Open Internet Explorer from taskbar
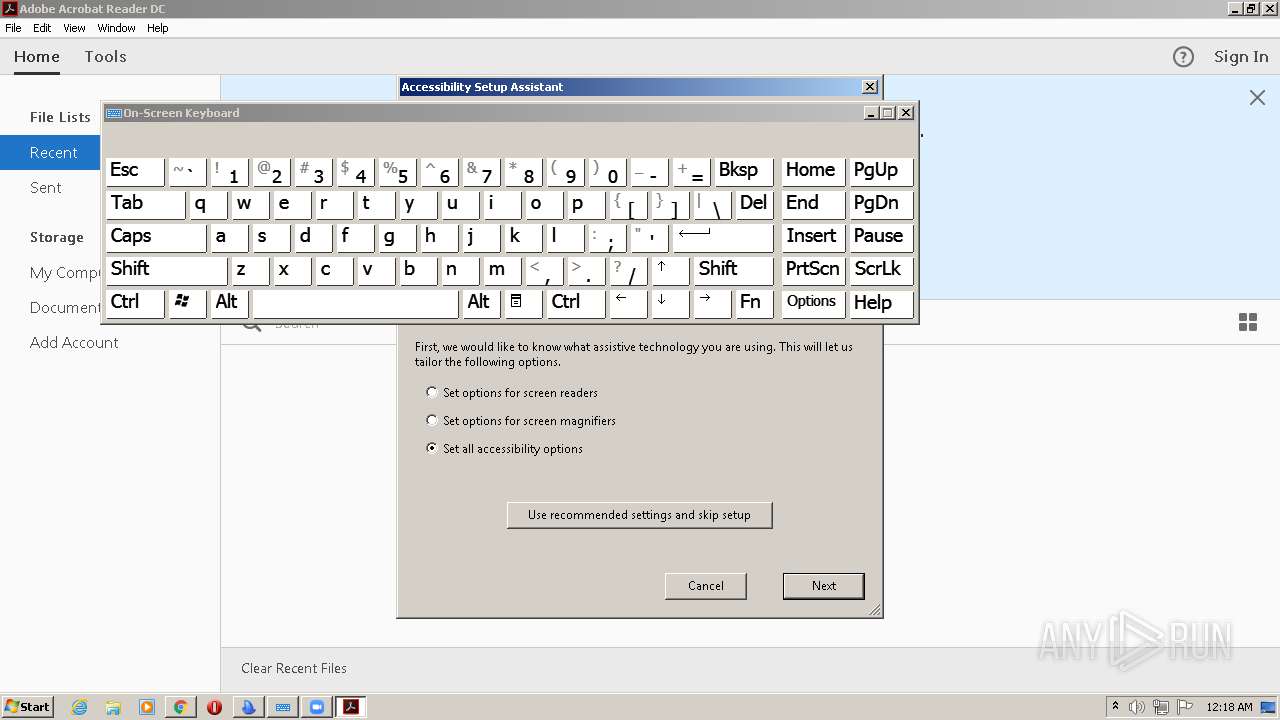Viewport: 1280px width, 720px height. (79, 707)
